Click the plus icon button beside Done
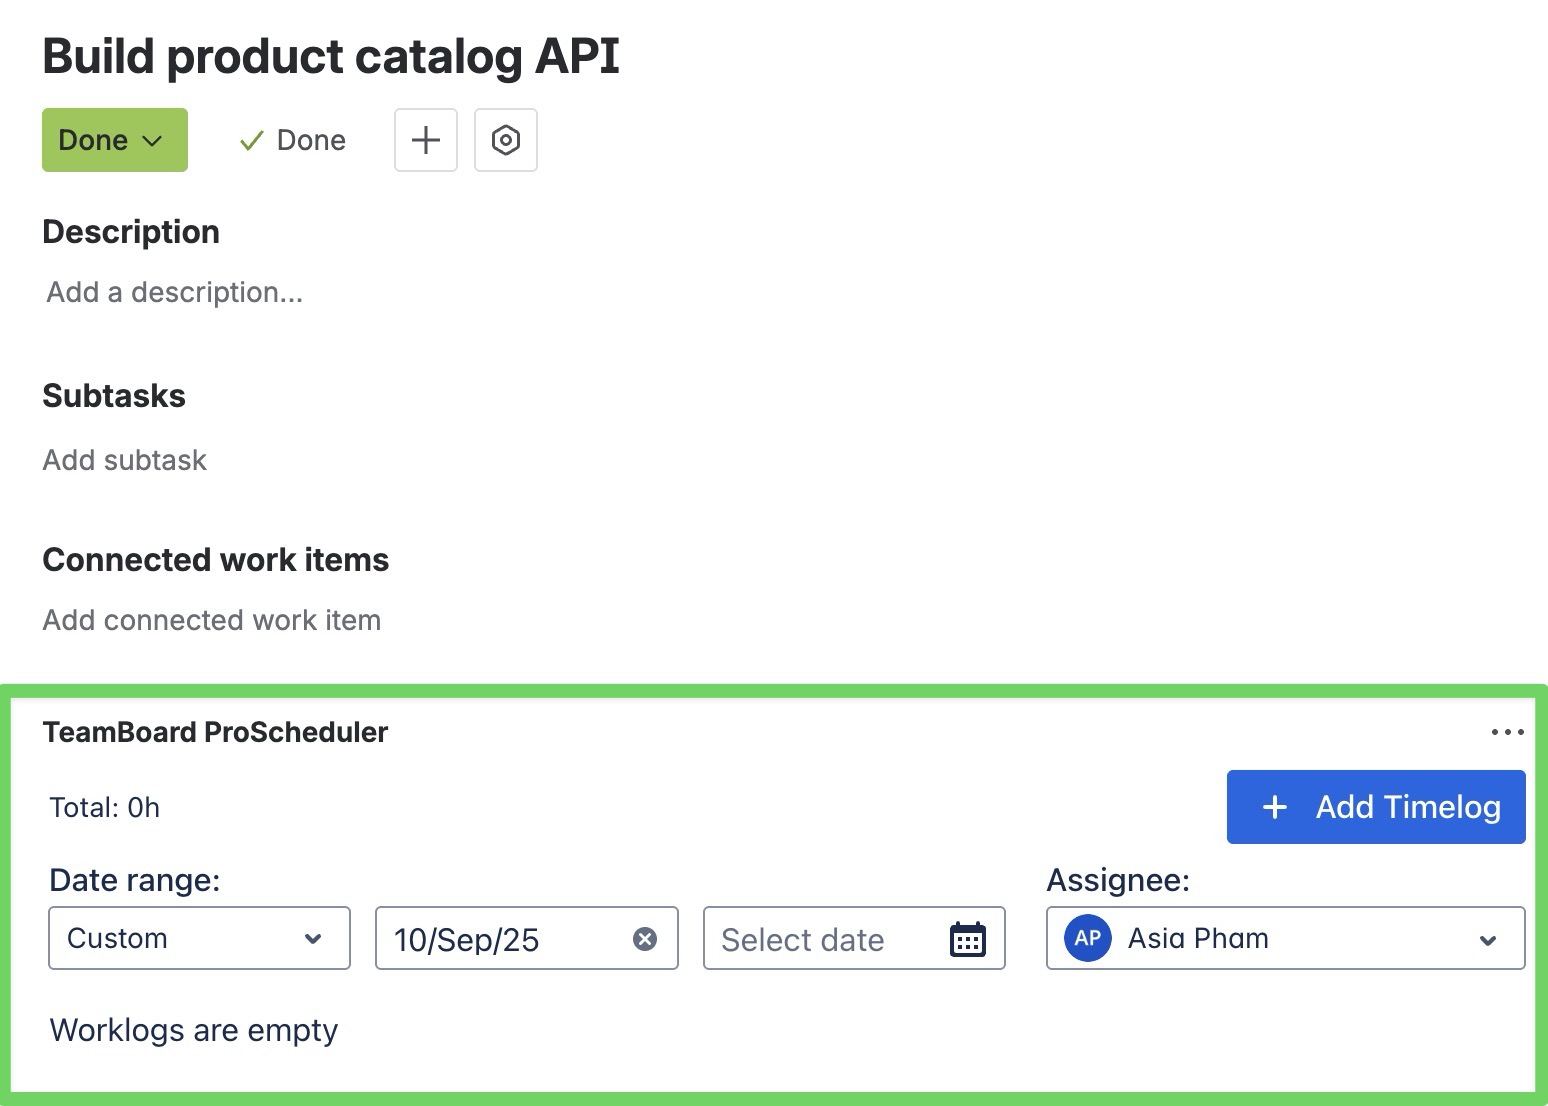Viewport: 1548px width, 1106px height. coord(426,140)
